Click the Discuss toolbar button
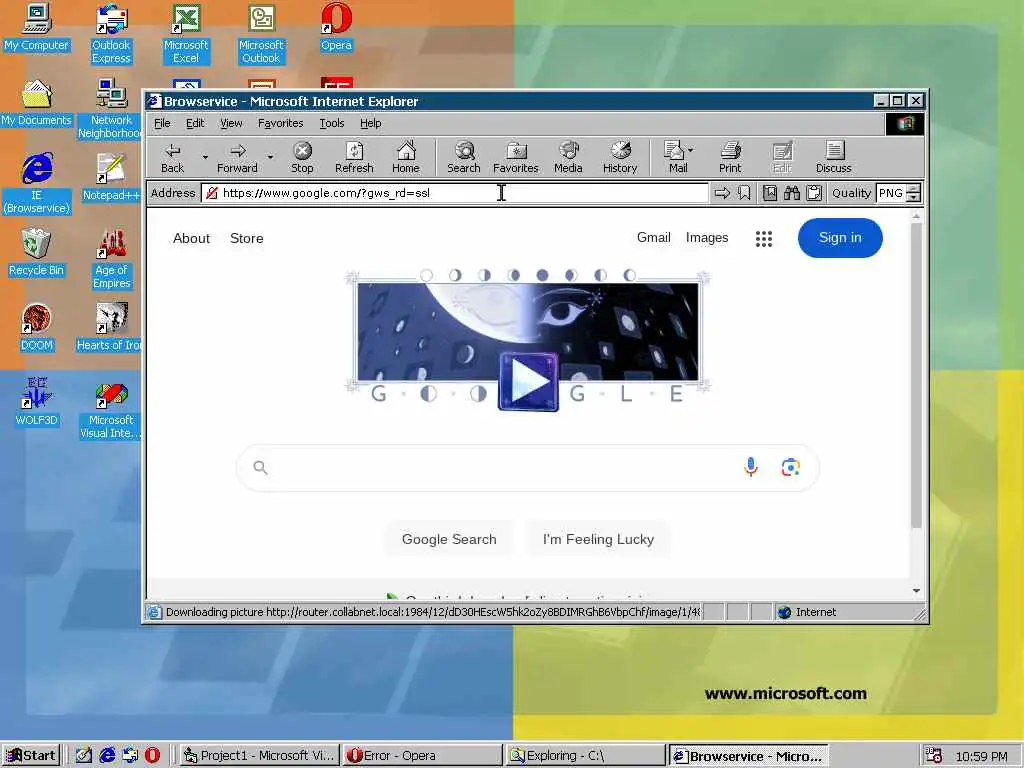The image size is (1024, 768). coord(834,157)
